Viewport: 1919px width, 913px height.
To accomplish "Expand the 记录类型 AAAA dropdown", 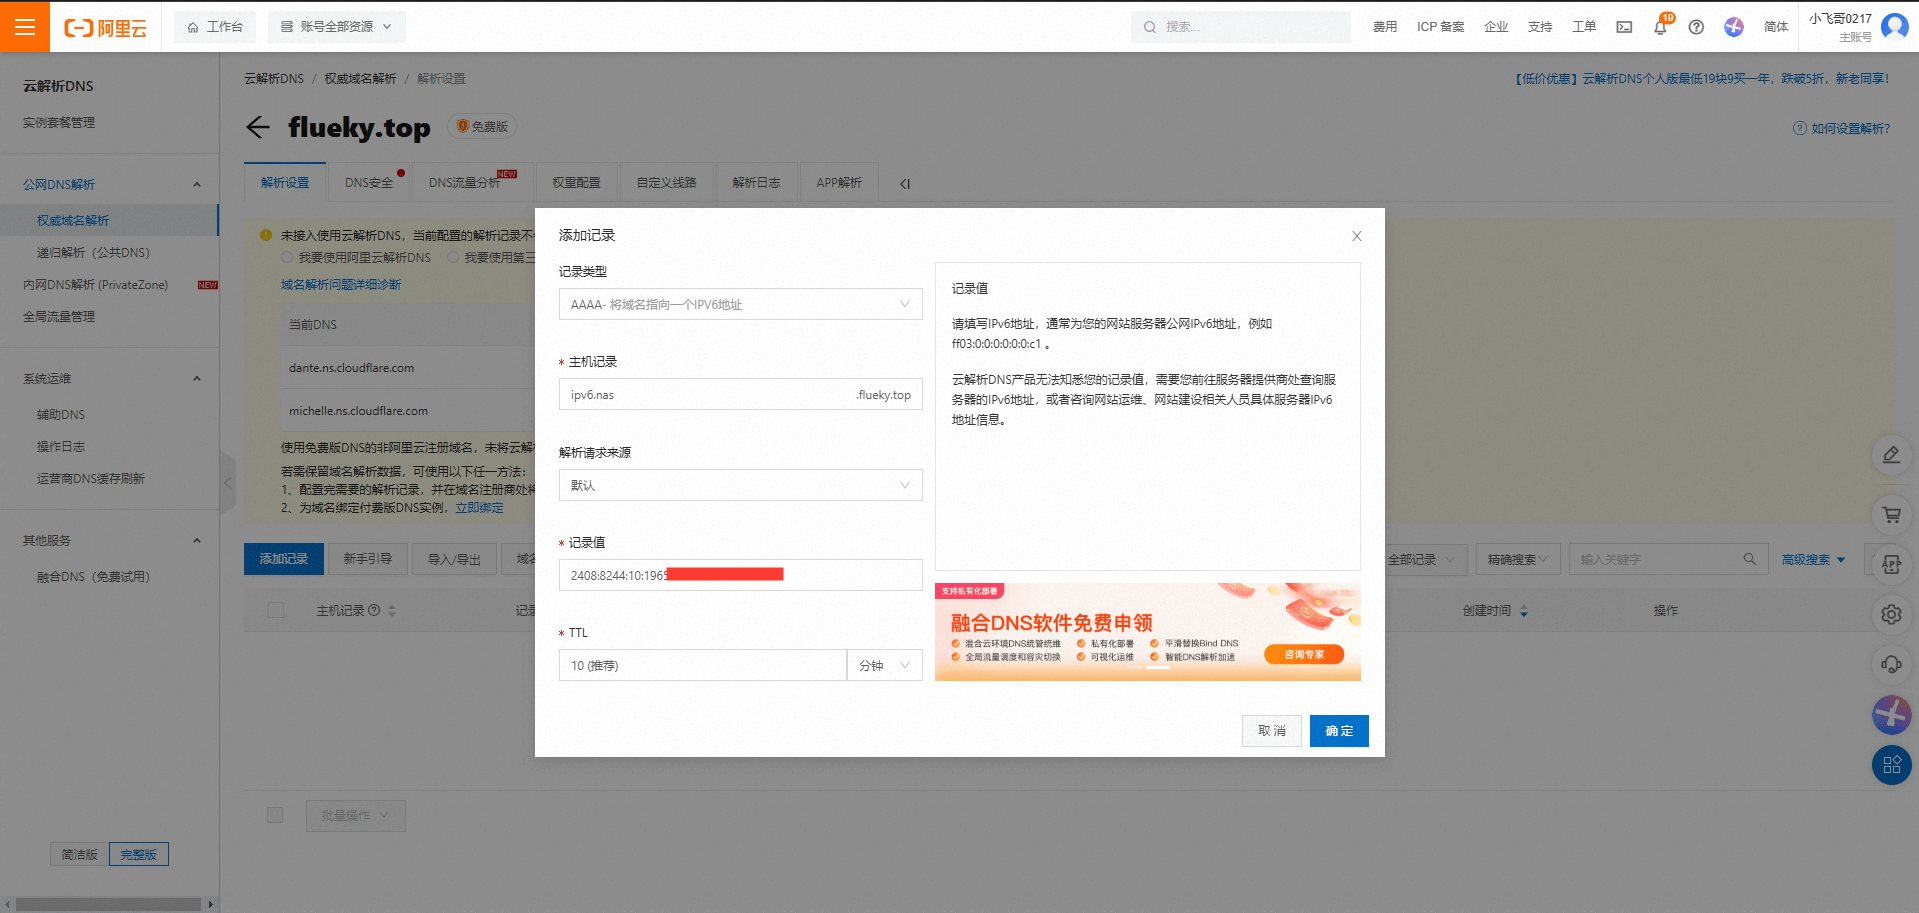I will click(740, 304).
